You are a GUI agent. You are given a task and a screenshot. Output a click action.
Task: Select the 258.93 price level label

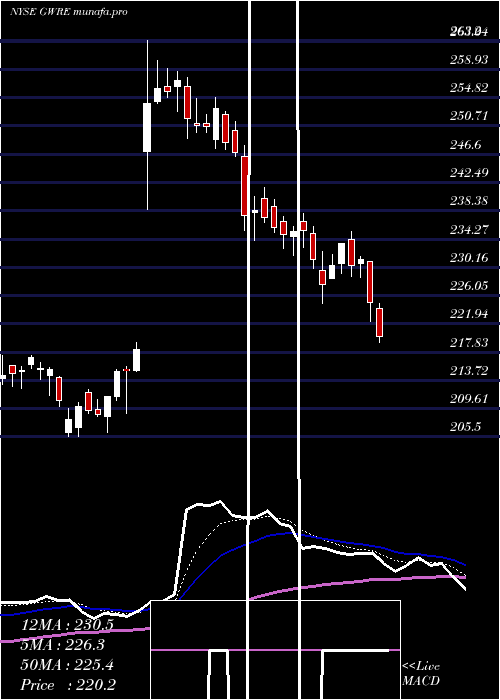(469, 59)
